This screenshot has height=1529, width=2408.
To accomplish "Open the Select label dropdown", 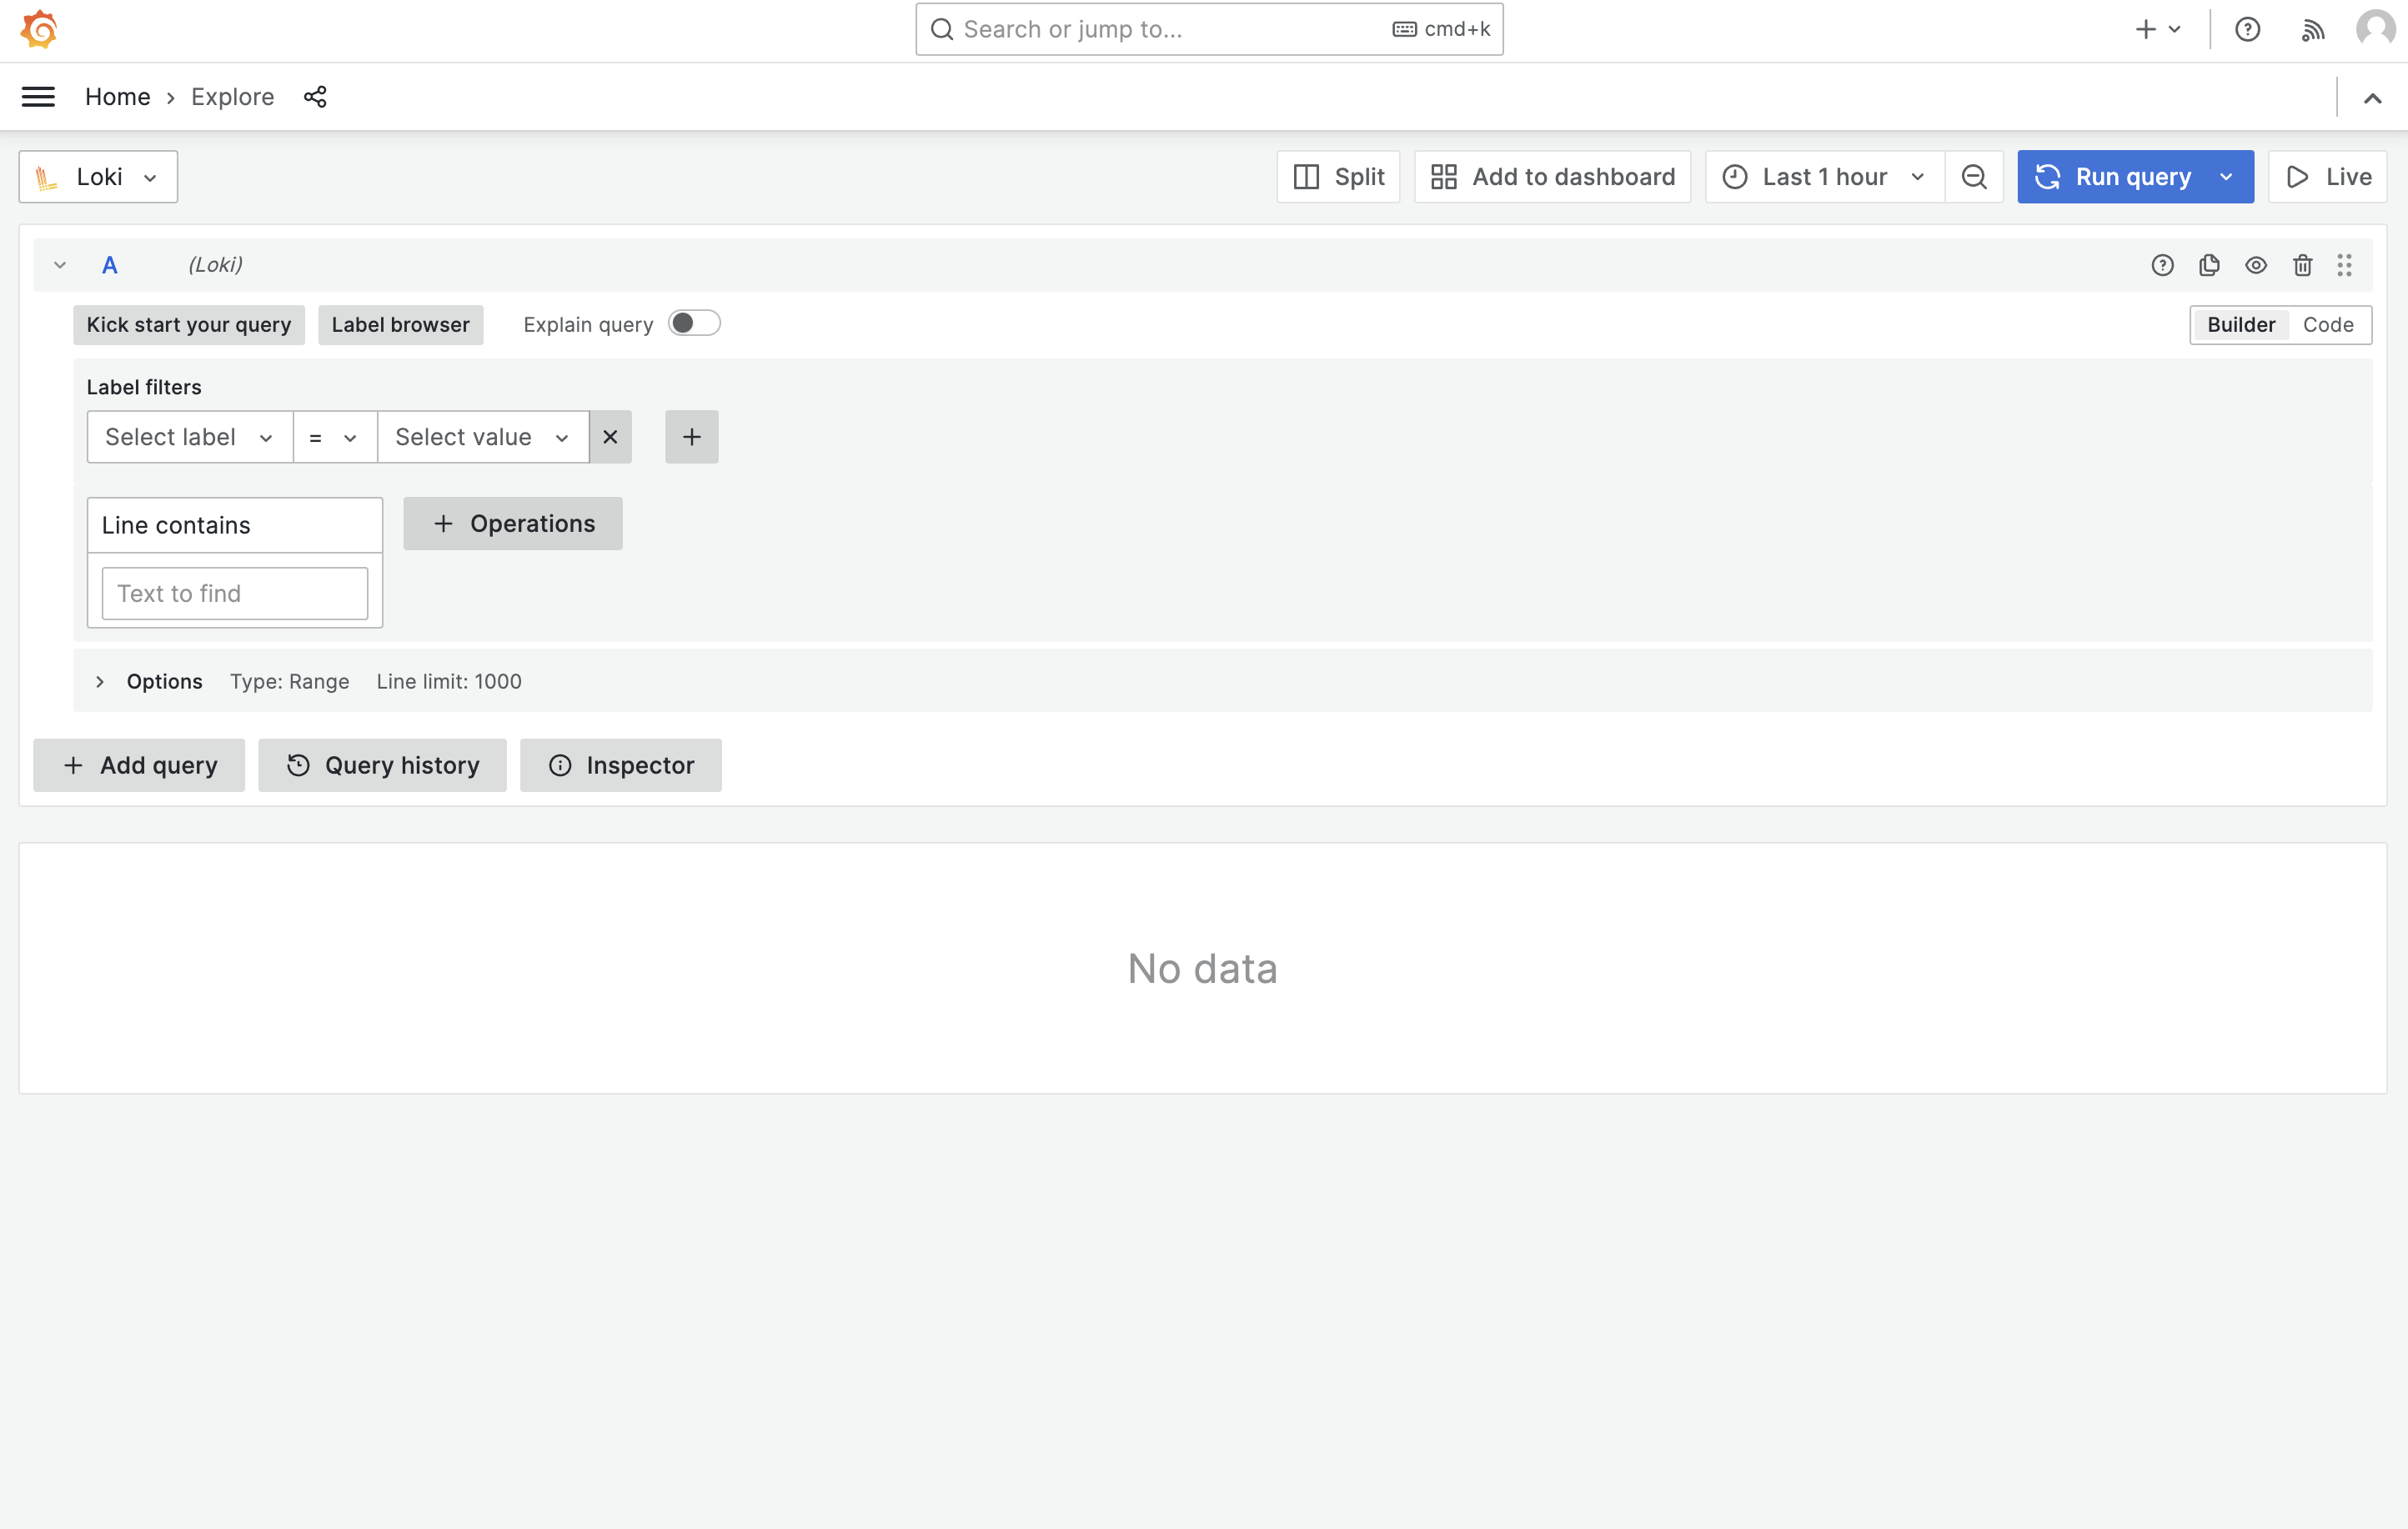I will [x=189, y=437].
